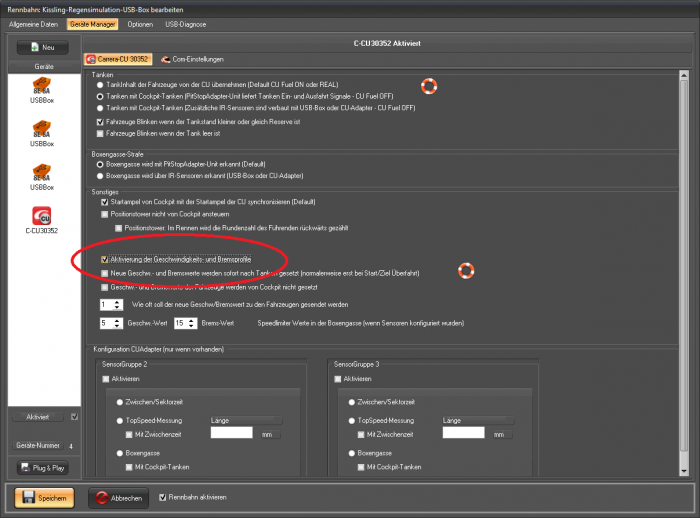Click the Neu button to add a device
Screen dimensions: 700x518
click(41, 47)
